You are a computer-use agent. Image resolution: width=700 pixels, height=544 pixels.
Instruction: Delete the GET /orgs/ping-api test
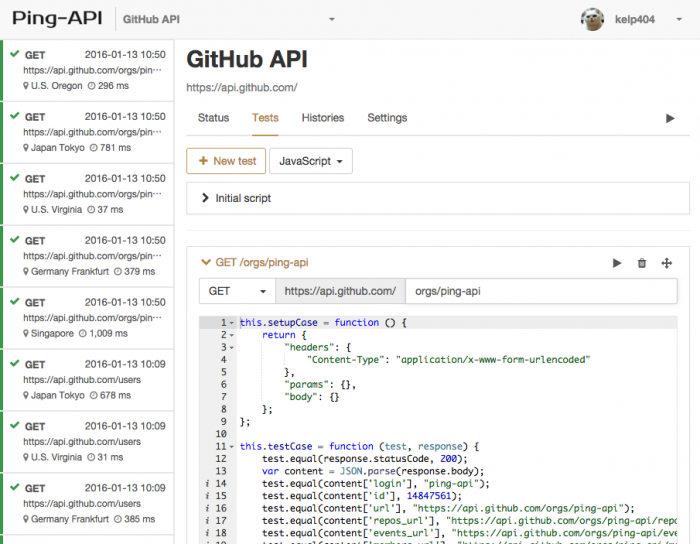click(x=642, y=263)
